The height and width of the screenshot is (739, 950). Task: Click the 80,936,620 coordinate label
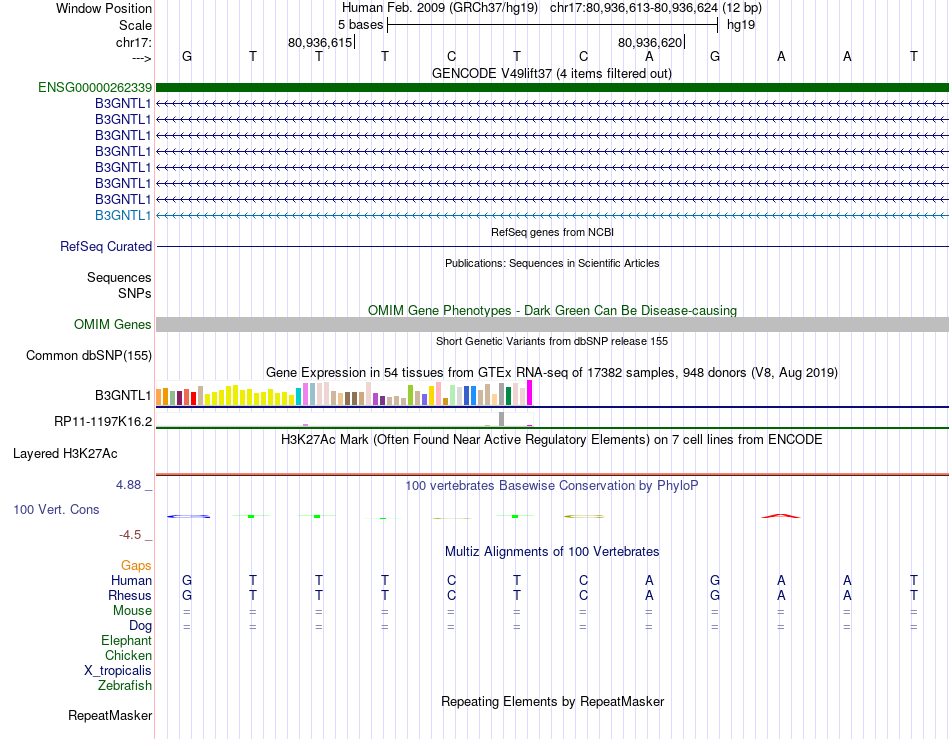(x=650, y=42)
